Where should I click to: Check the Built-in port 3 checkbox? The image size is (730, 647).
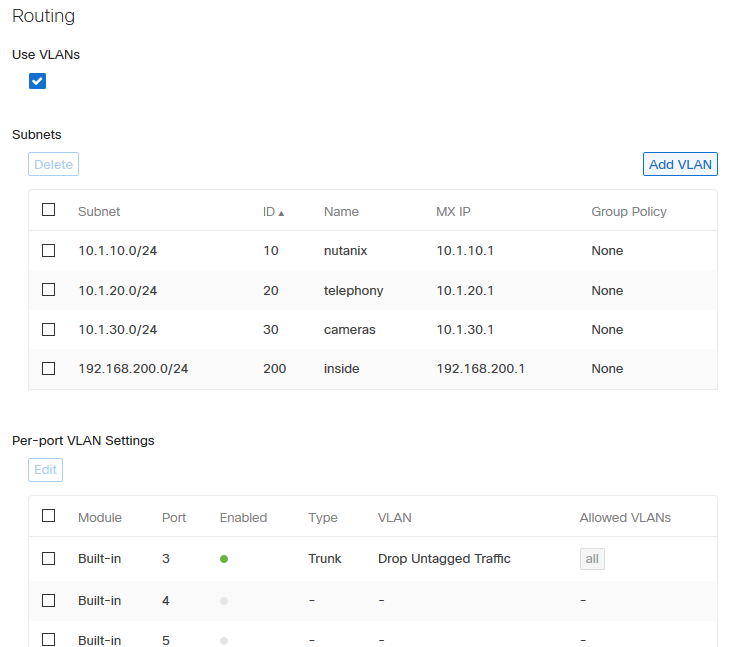coord(48,558)
